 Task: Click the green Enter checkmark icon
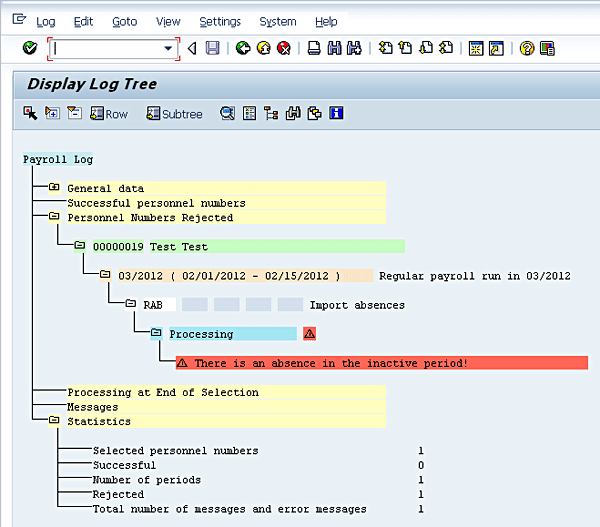pos(30,48)
